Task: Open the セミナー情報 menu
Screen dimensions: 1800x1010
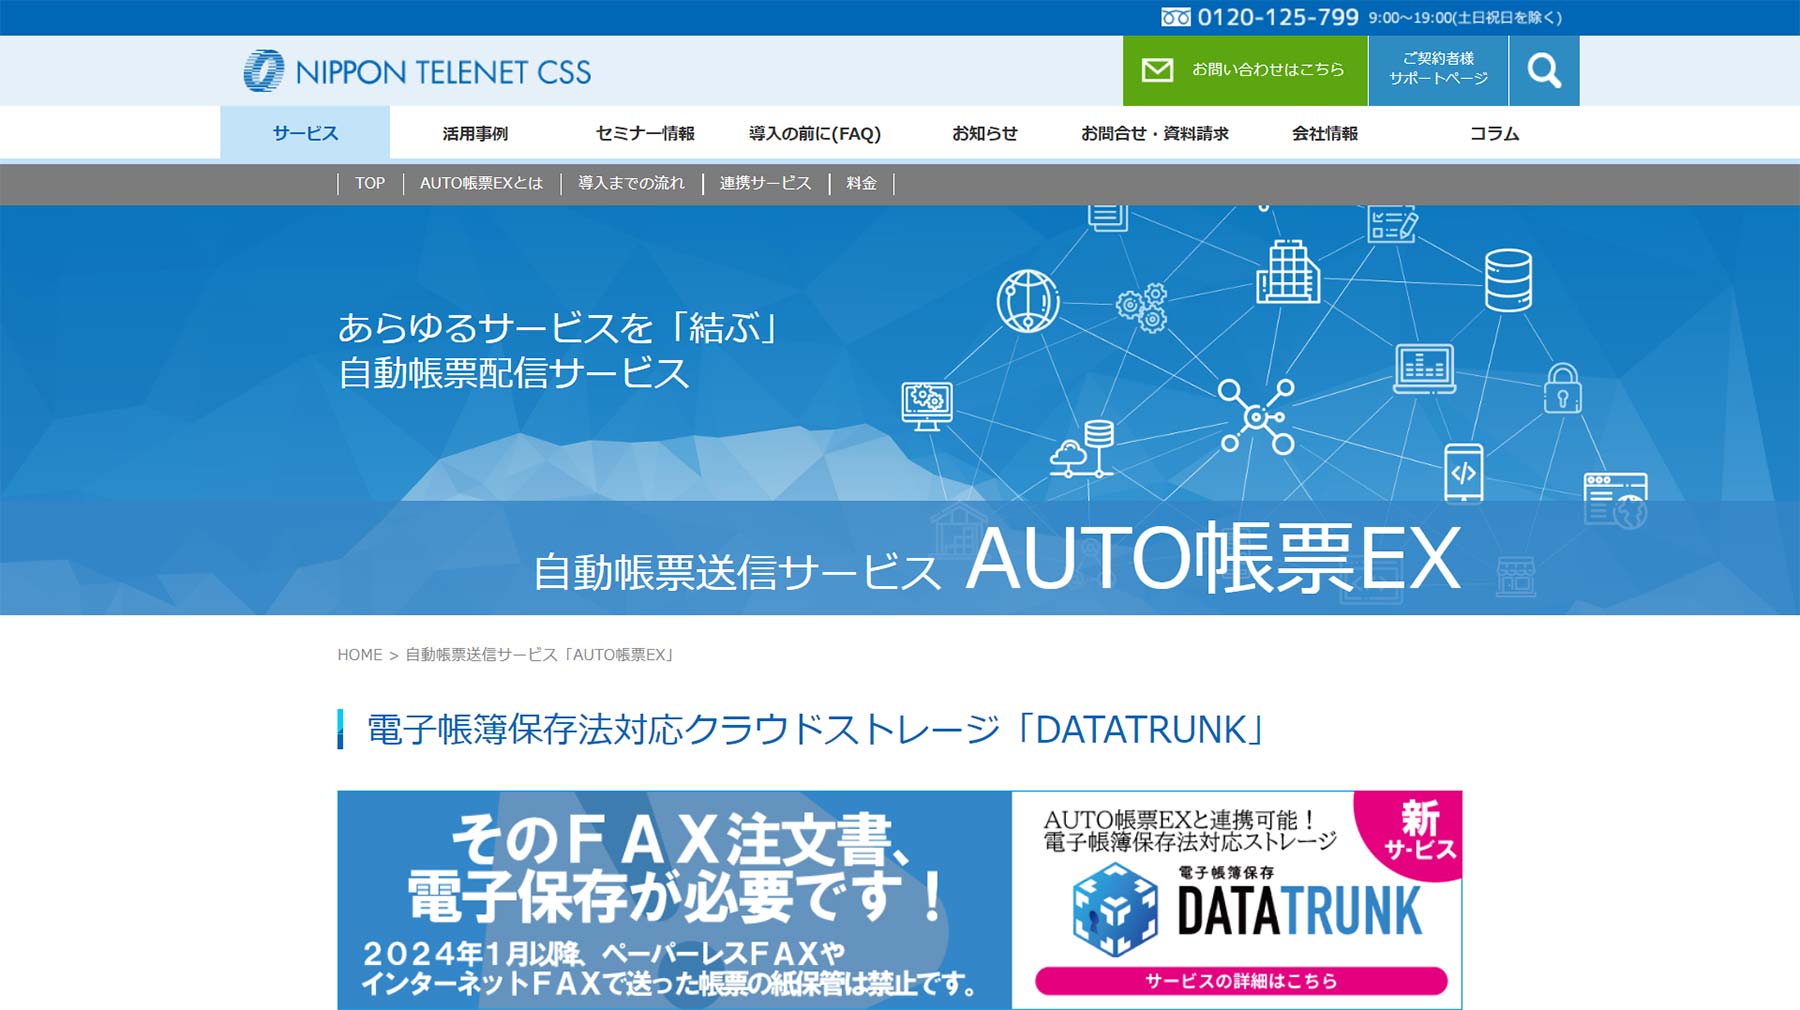Action: click(x=645, y=133)
